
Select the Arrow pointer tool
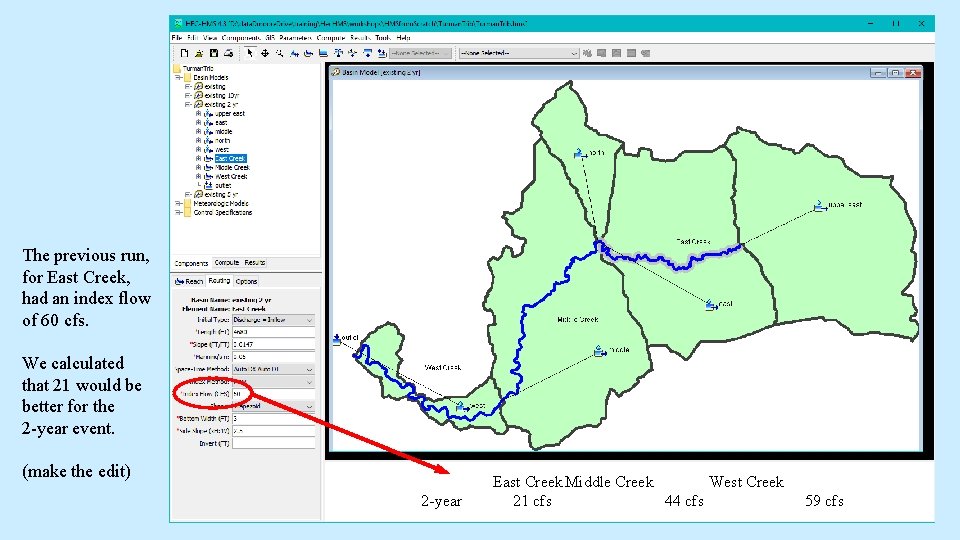click(x=250, y=53)
